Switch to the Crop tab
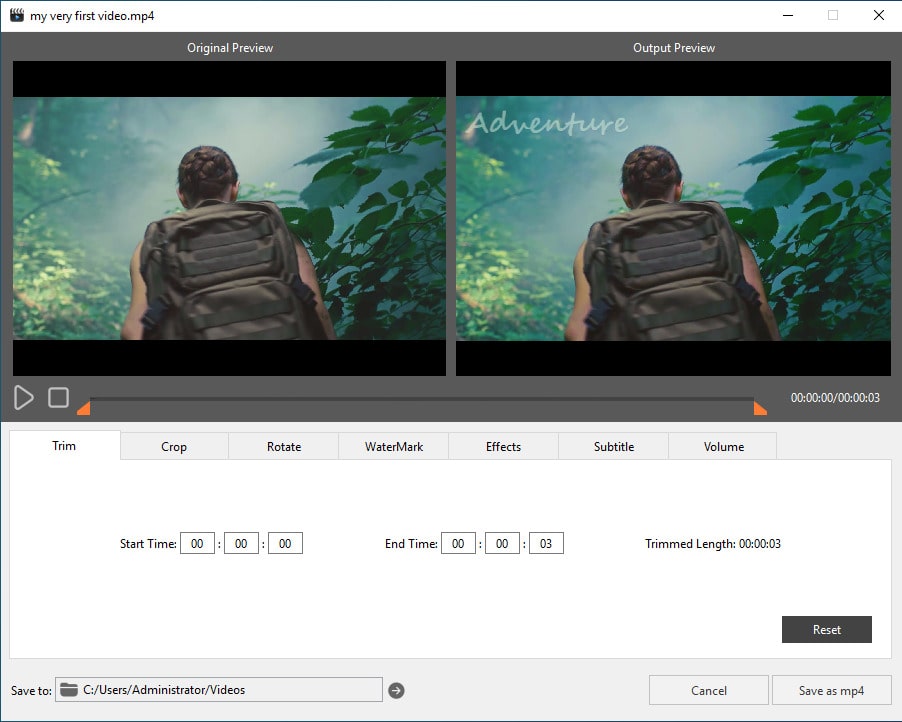 [174, 446]
